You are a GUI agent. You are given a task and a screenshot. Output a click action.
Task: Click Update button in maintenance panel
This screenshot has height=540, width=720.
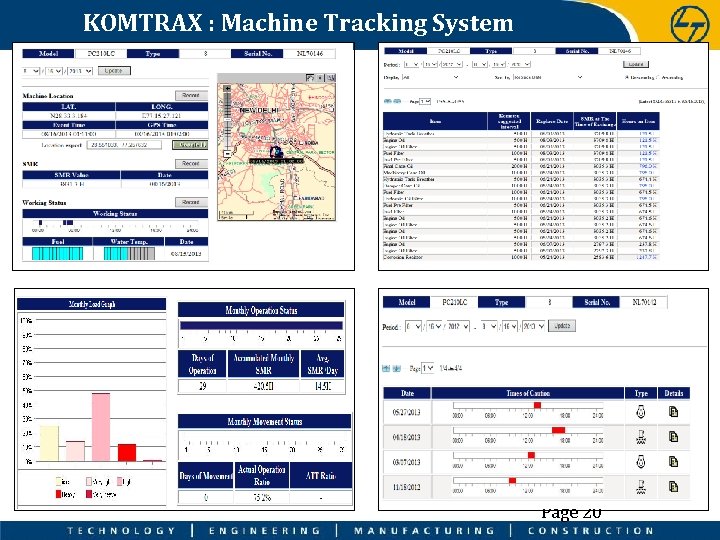coord(636,64)
